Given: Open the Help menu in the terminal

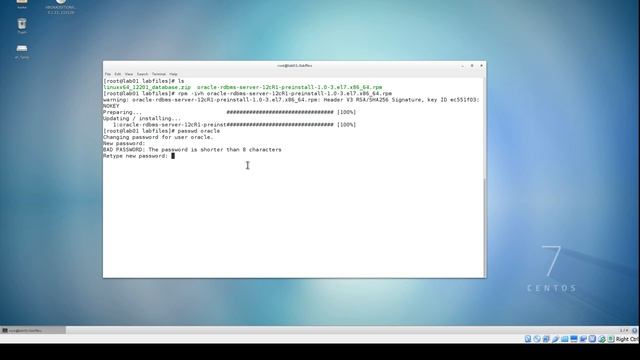Looking at the screenshot, I should (173, 74).
